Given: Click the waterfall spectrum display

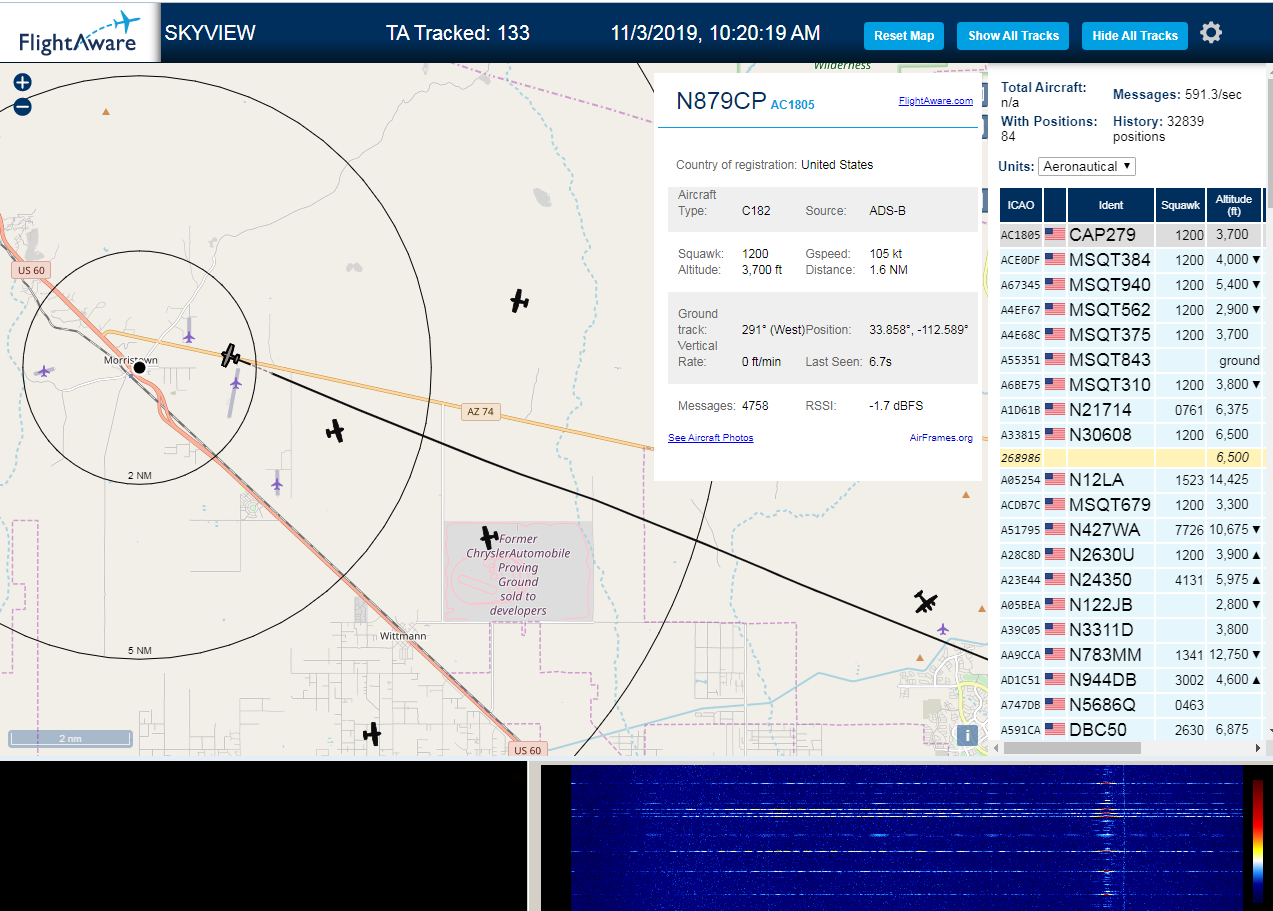Looking at the screenshot, I should (x=906, y=838).
